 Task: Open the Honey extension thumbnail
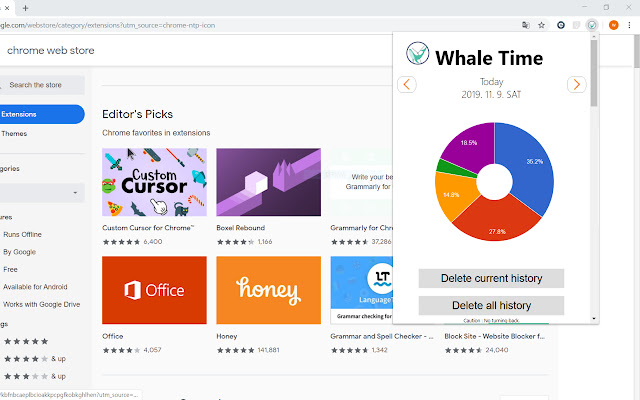(x=269, y=290)
